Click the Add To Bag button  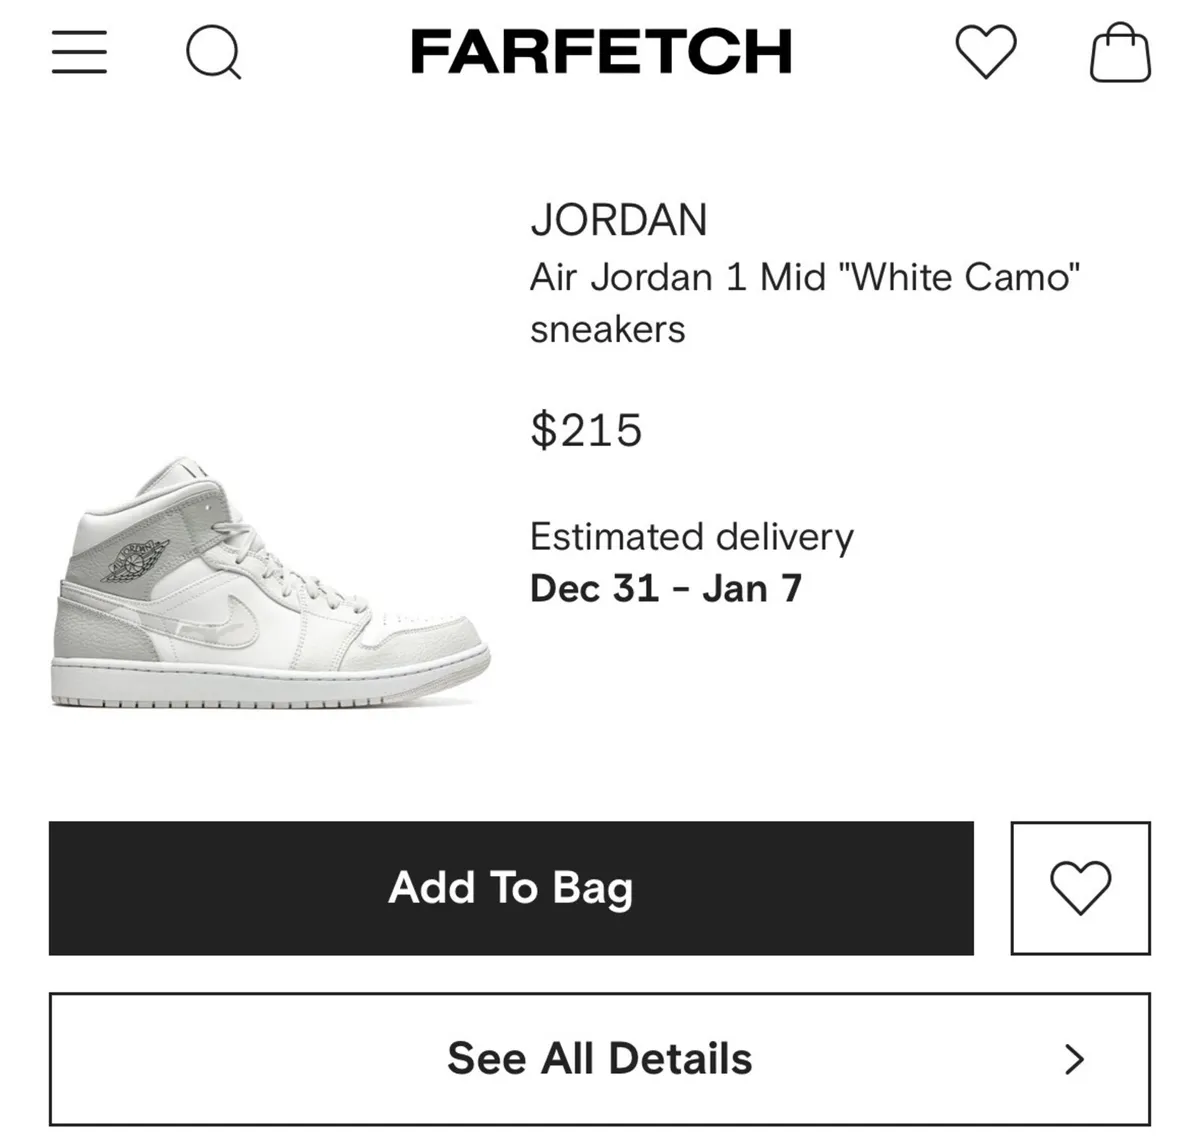[x=510, y=887]
